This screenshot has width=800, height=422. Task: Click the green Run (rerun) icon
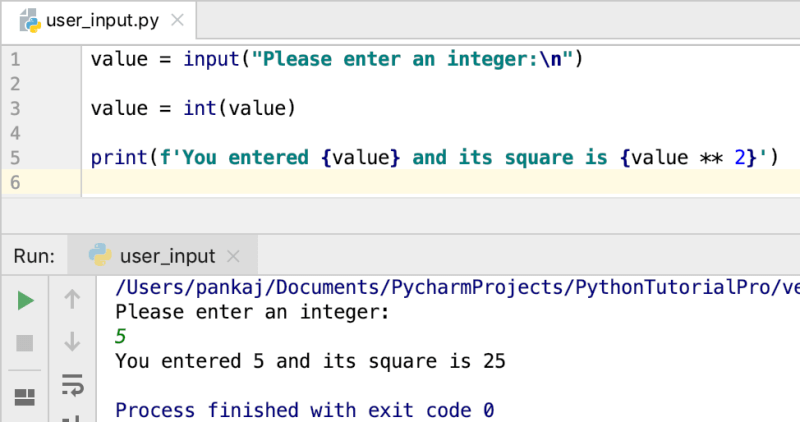pos(26,301)
